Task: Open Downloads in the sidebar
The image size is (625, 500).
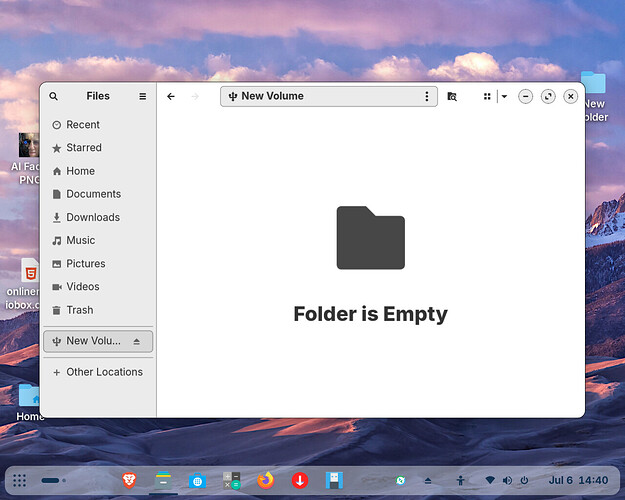Action: [98, 217]
